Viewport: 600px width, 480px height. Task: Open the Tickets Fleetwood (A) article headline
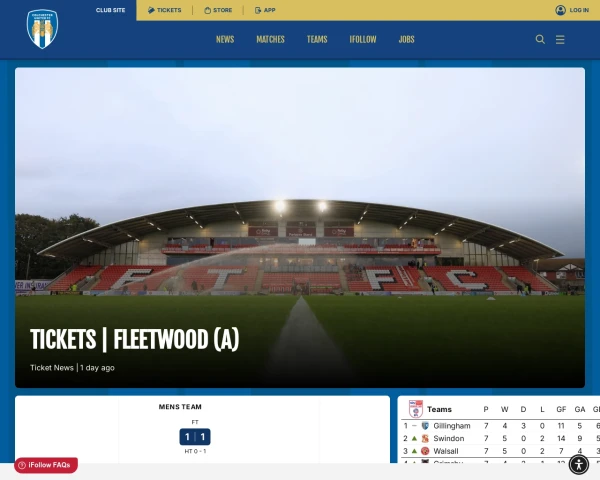point(135,340)
